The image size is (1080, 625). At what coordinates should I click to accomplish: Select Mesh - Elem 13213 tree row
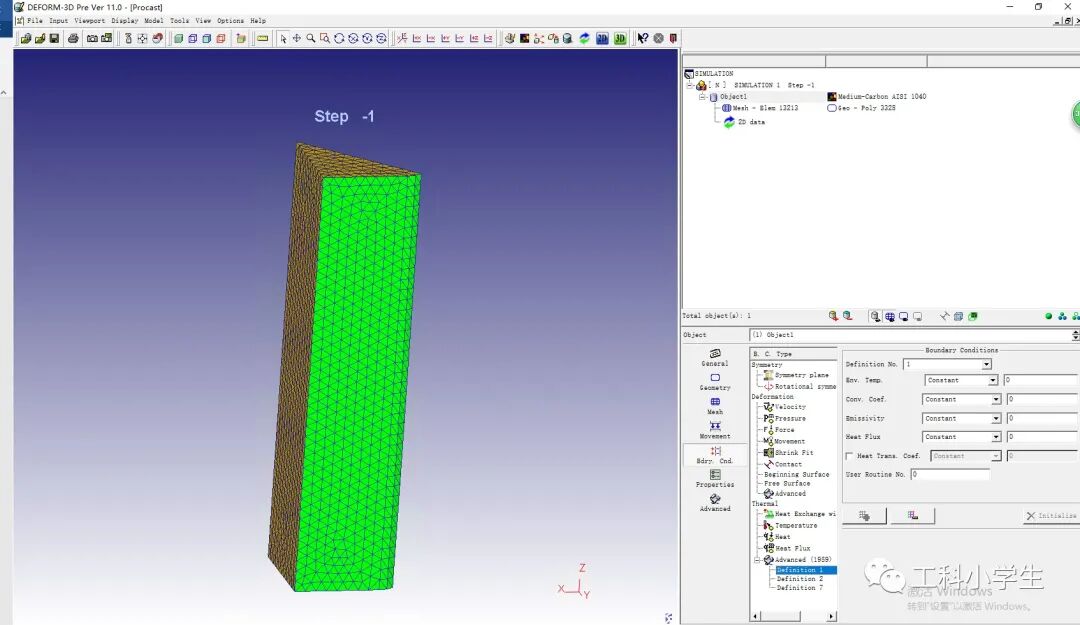(760, 109)
